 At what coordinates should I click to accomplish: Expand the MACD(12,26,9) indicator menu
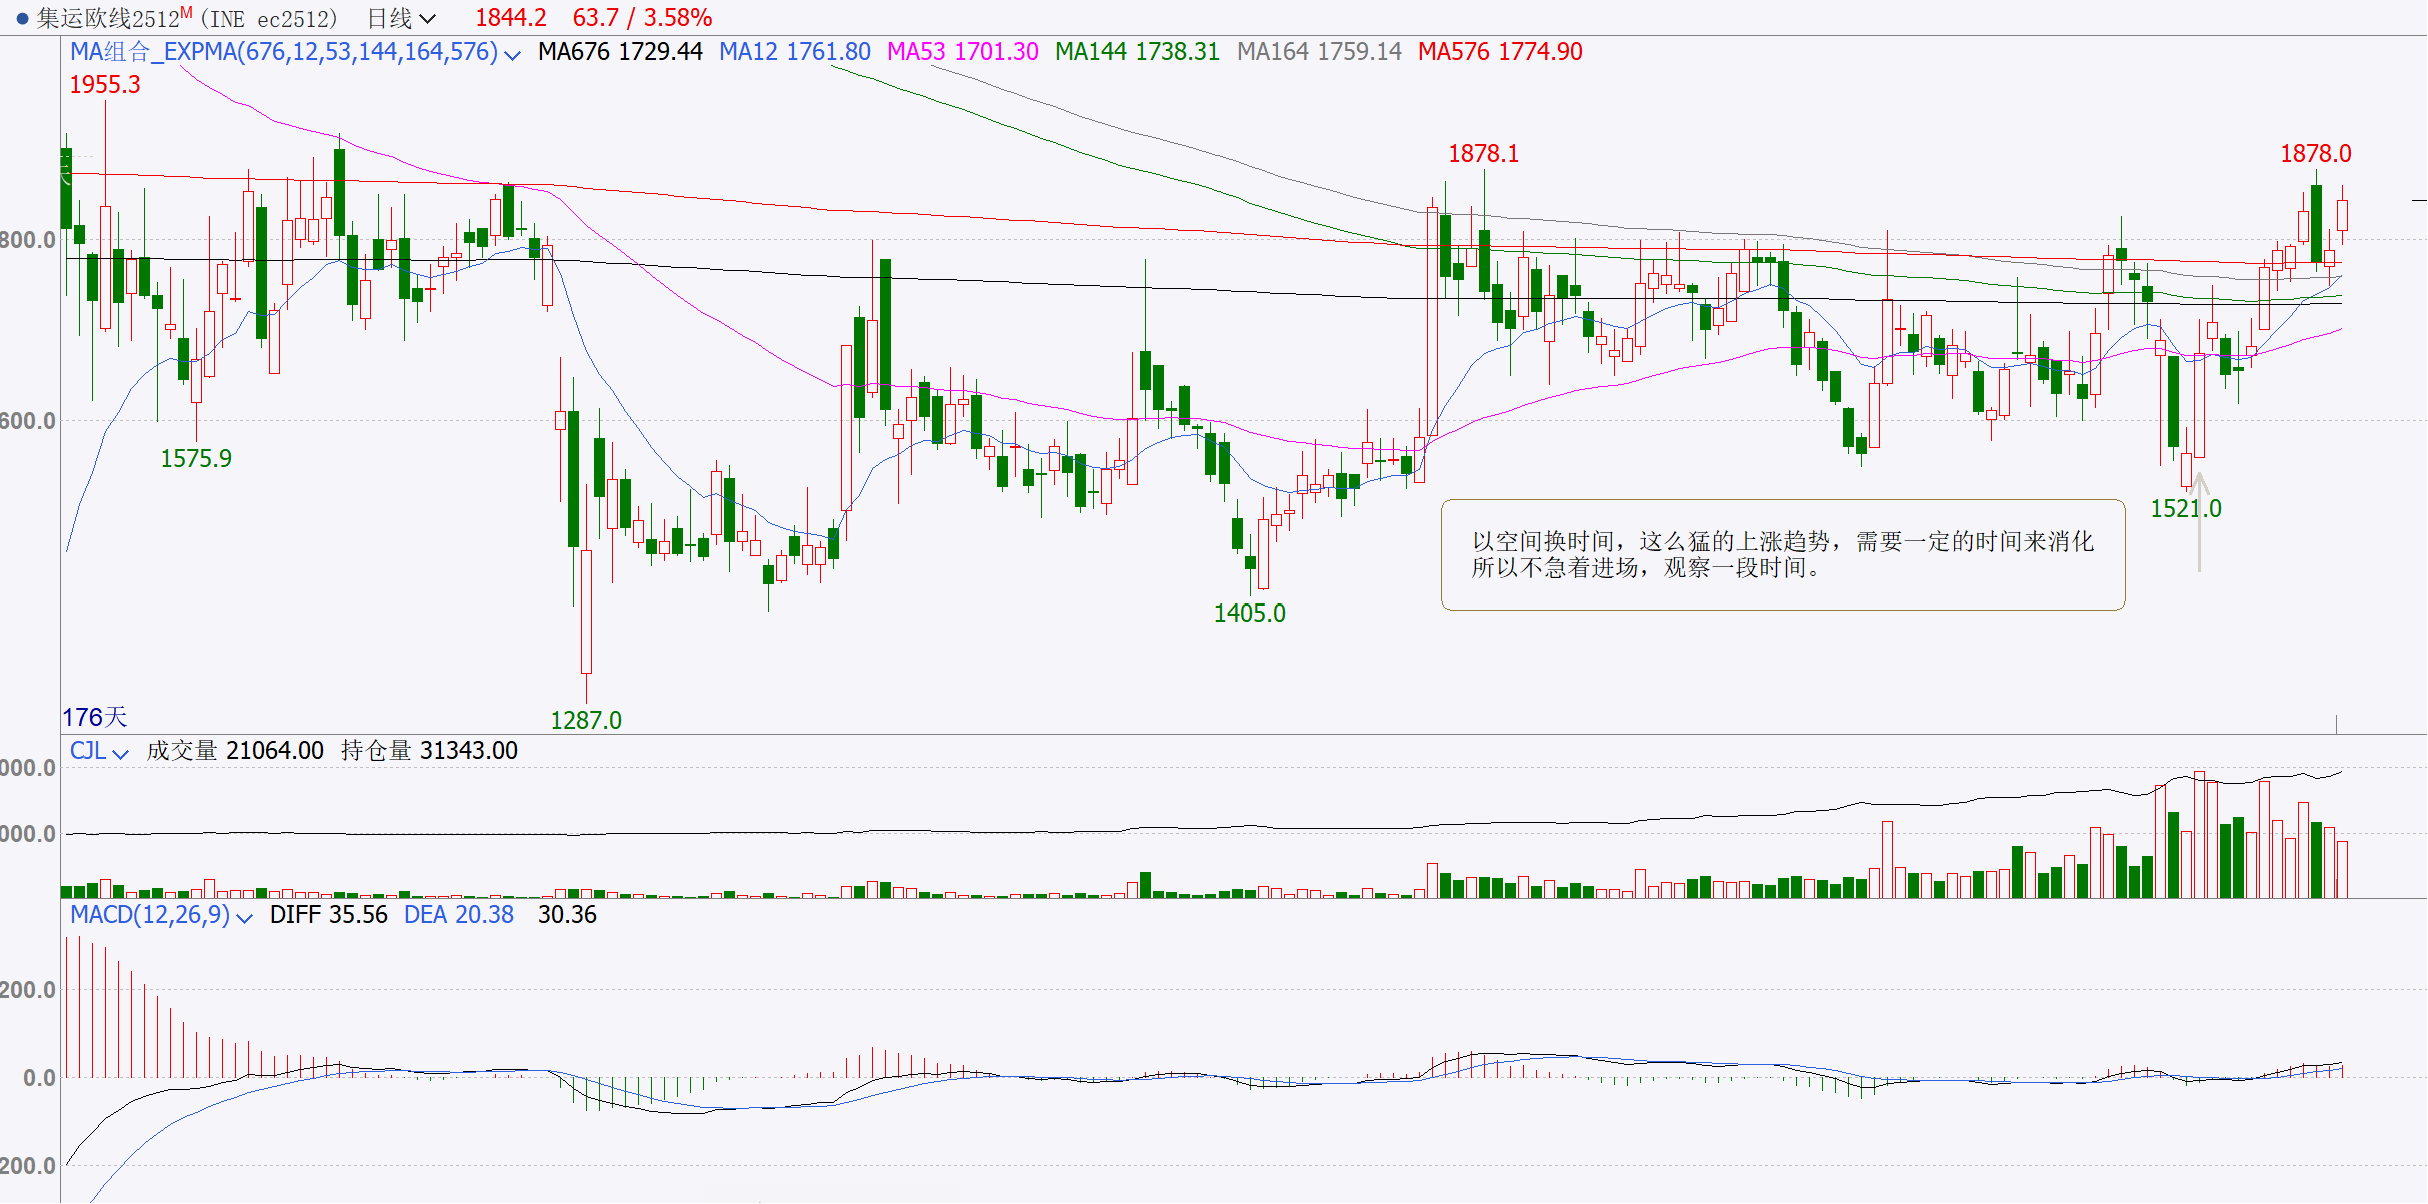point(243,917)
